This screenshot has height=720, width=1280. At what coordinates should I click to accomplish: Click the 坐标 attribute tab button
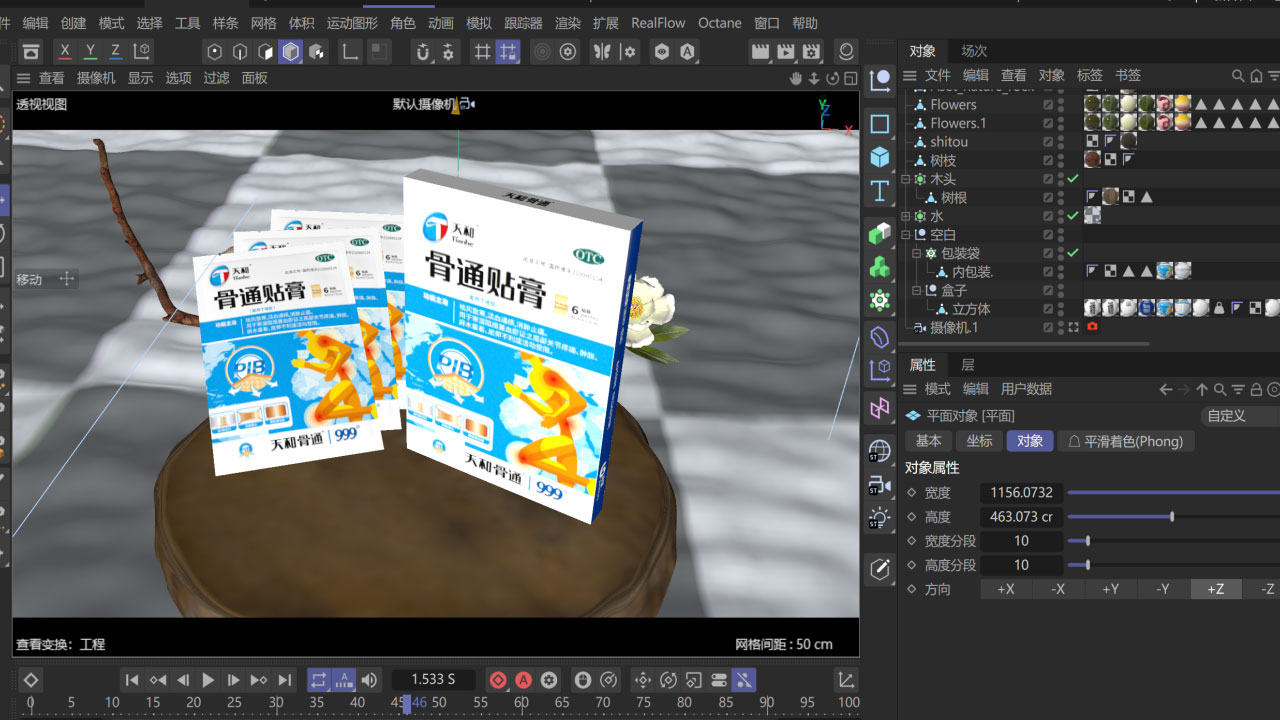tap(979, 441)
